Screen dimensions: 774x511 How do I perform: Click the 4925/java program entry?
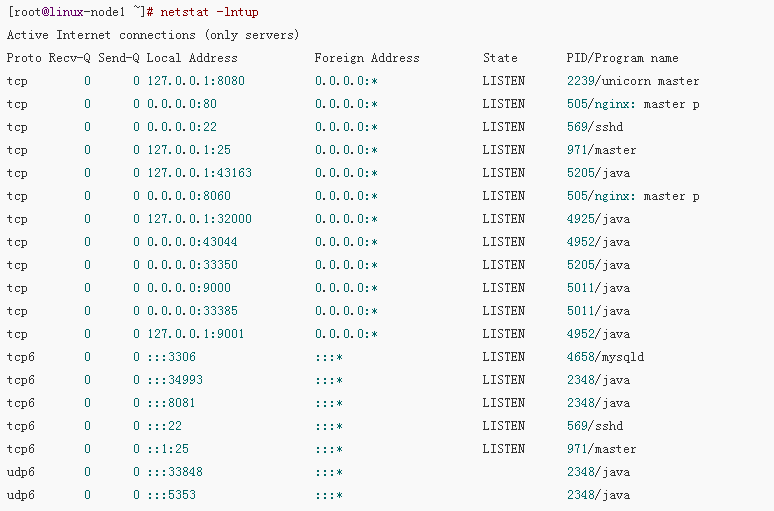598,219
